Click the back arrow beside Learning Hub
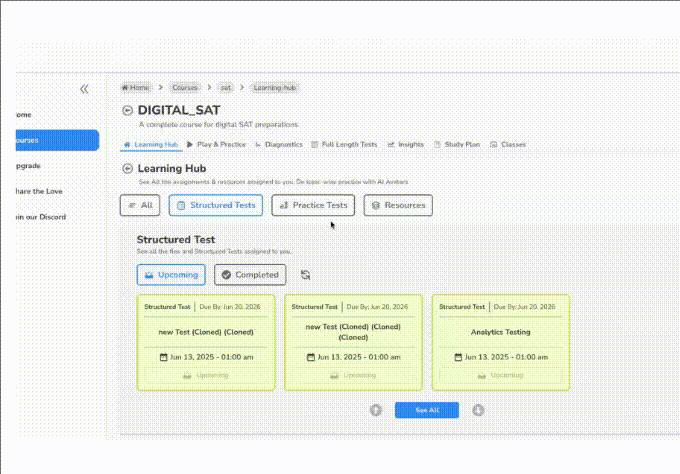The image size is (680, 474). [x=128, y=169]
